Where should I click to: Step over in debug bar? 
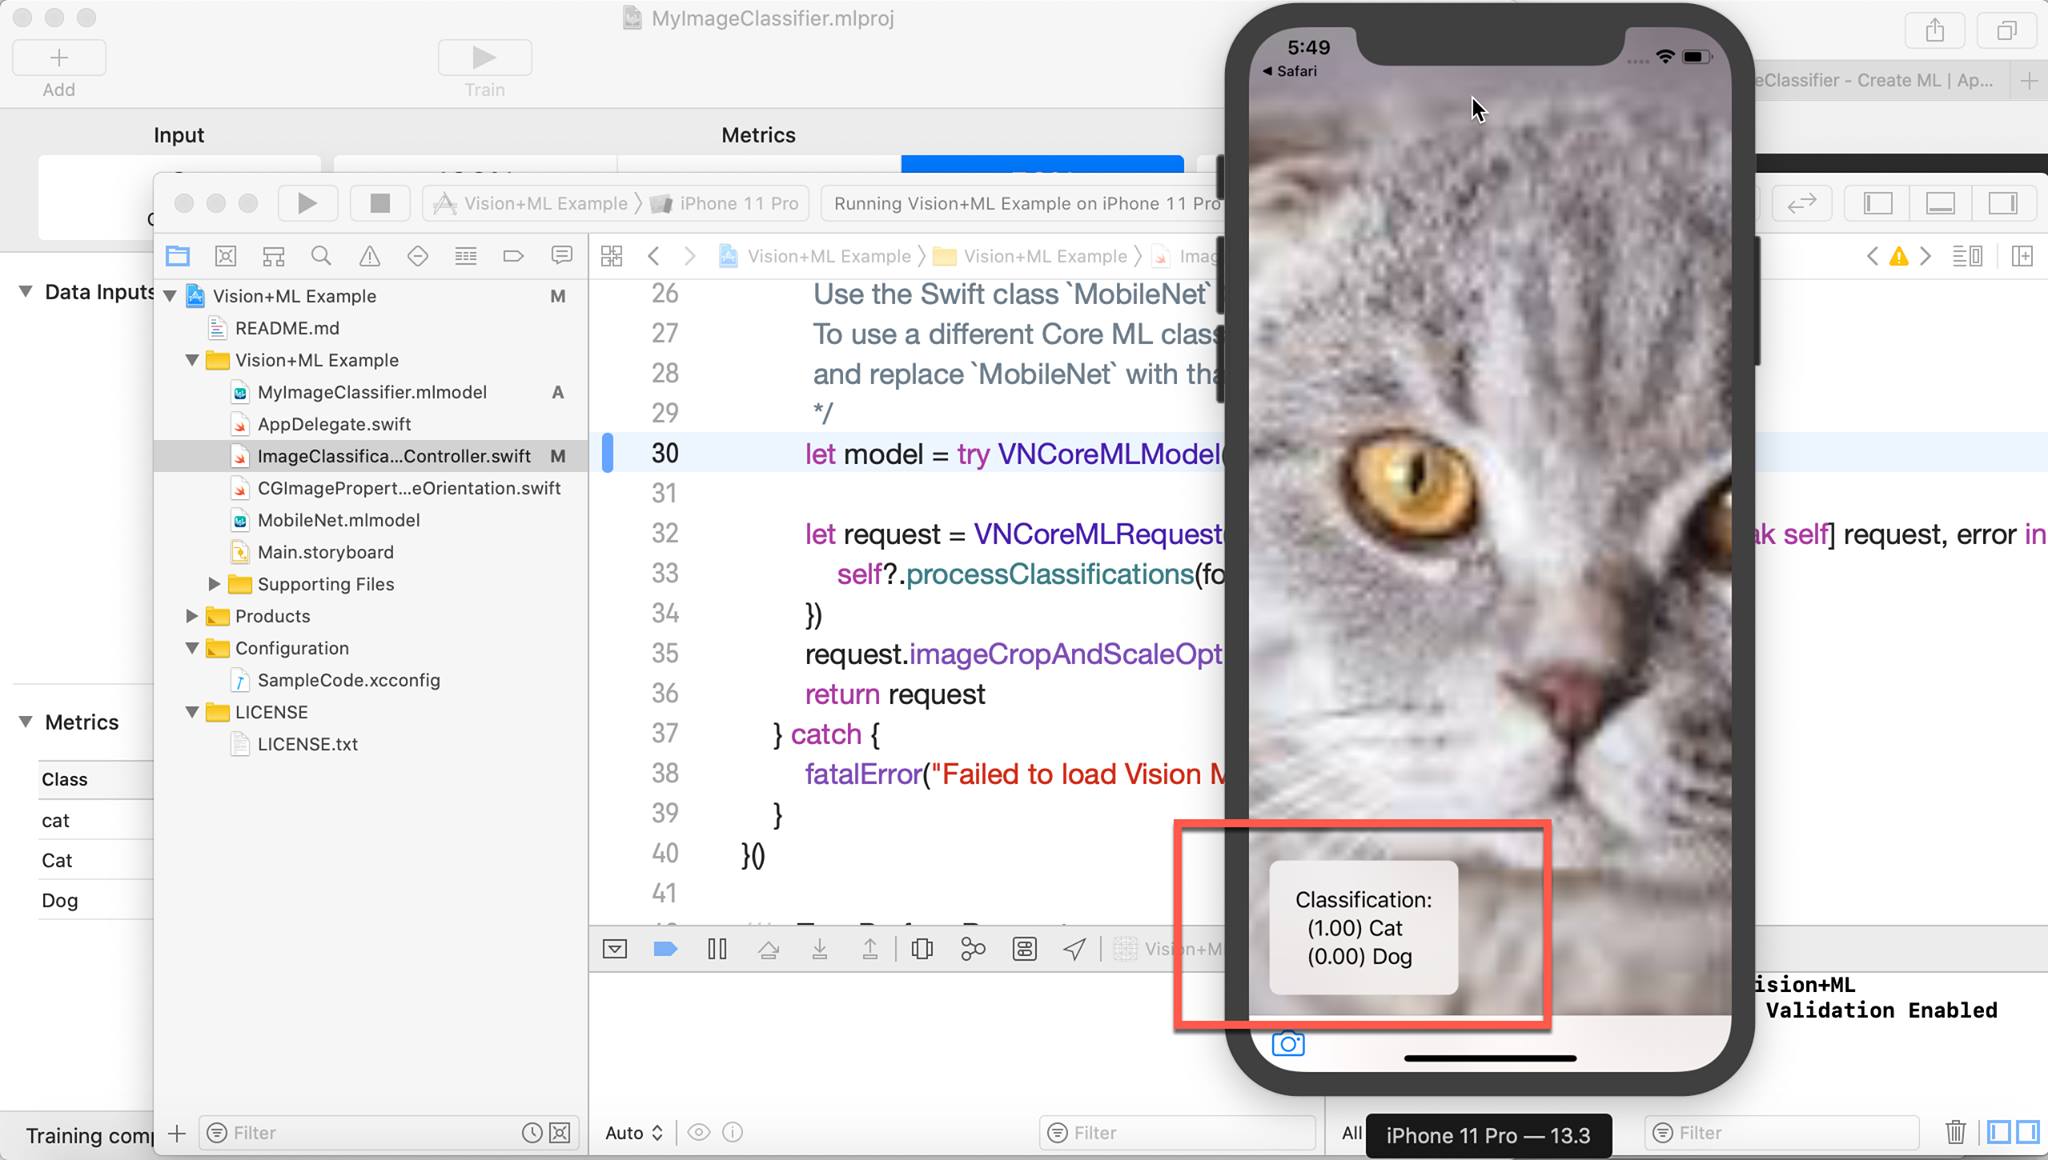tap(768, 949)
